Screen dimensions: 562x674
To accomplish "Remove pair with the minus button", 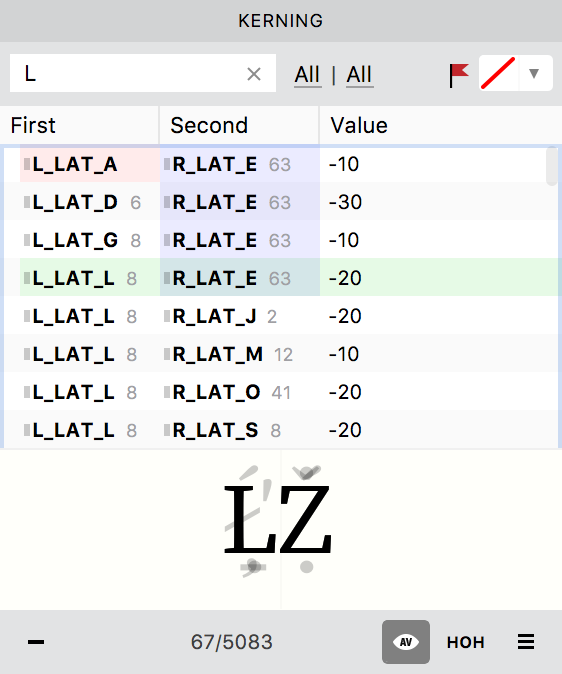I will tap(36, 642).
